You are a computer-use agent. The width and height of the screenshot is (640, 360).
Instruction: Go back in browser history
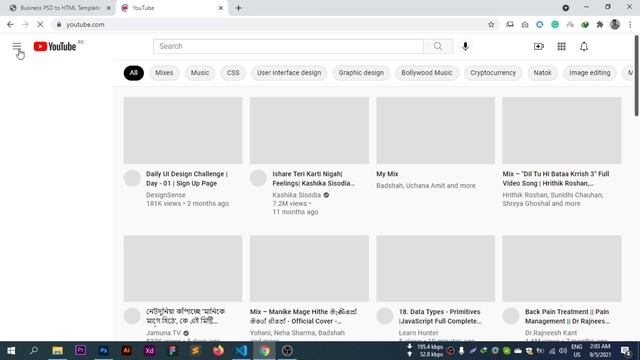10,24
